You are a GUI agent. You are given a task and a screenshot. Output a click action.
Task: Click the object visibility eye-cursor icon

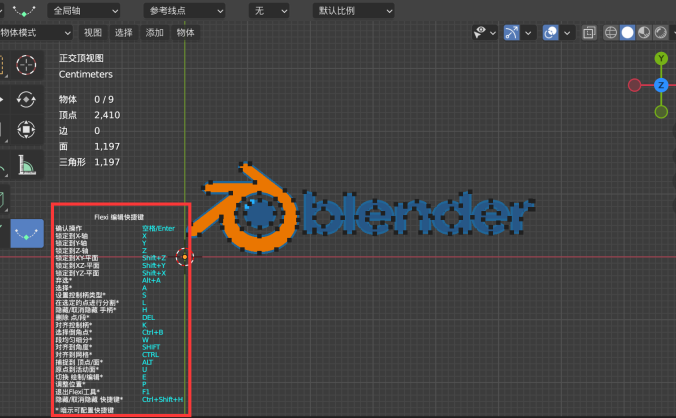click(x=479, y=33)
